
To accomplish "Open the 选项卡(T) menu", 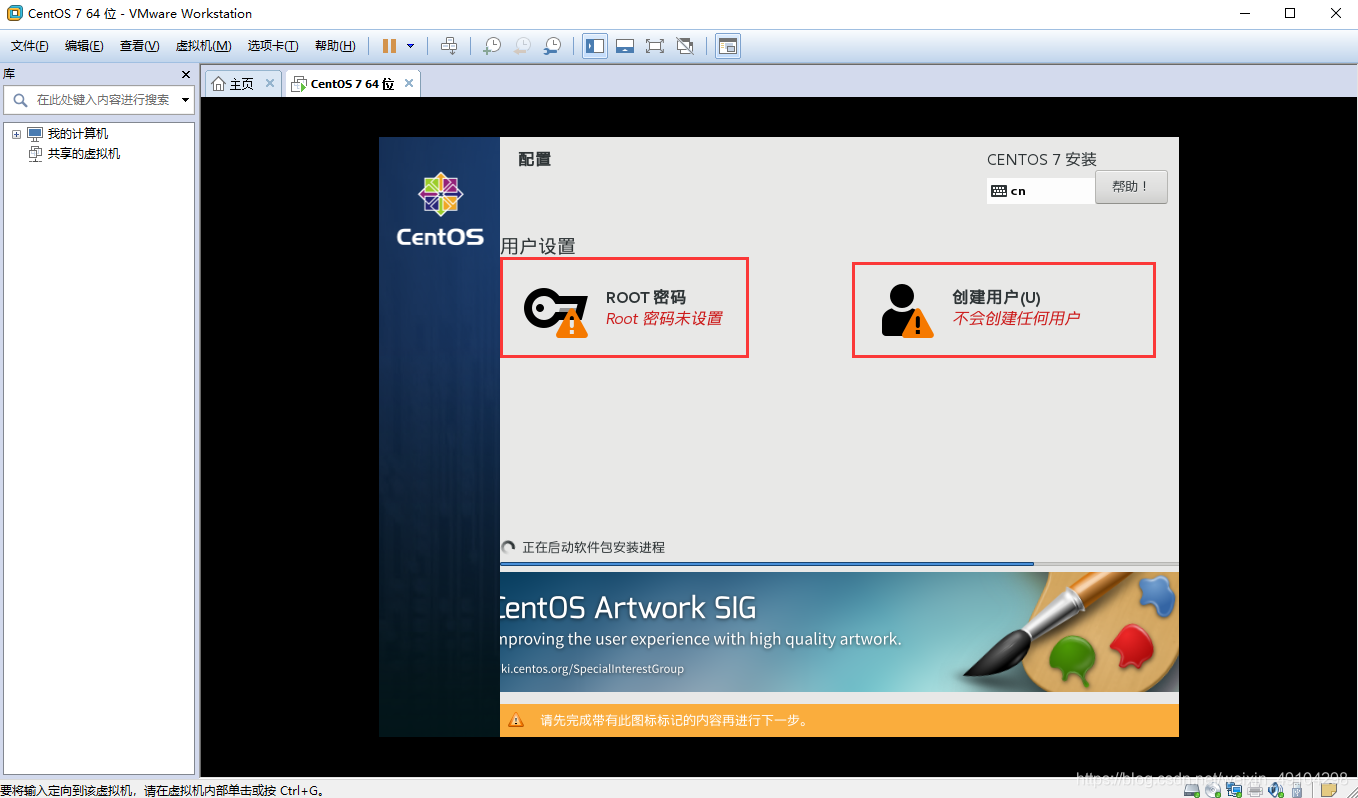I will click(x=273, y=46).
